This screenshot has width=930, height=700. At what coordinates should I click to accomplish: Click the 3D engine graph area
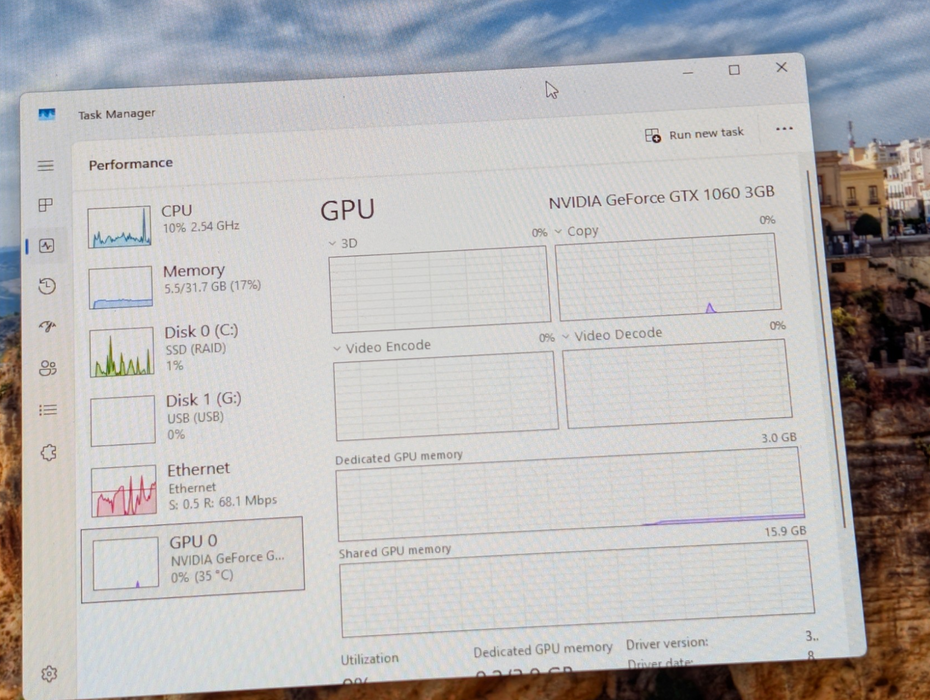(x=440, y=289)
